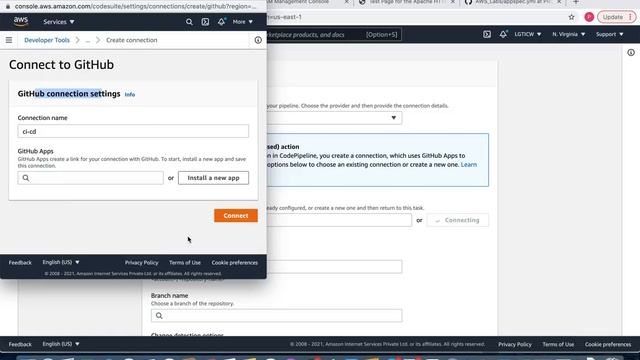
Task: Click the search icon in popup header
Action: (189, 22)
